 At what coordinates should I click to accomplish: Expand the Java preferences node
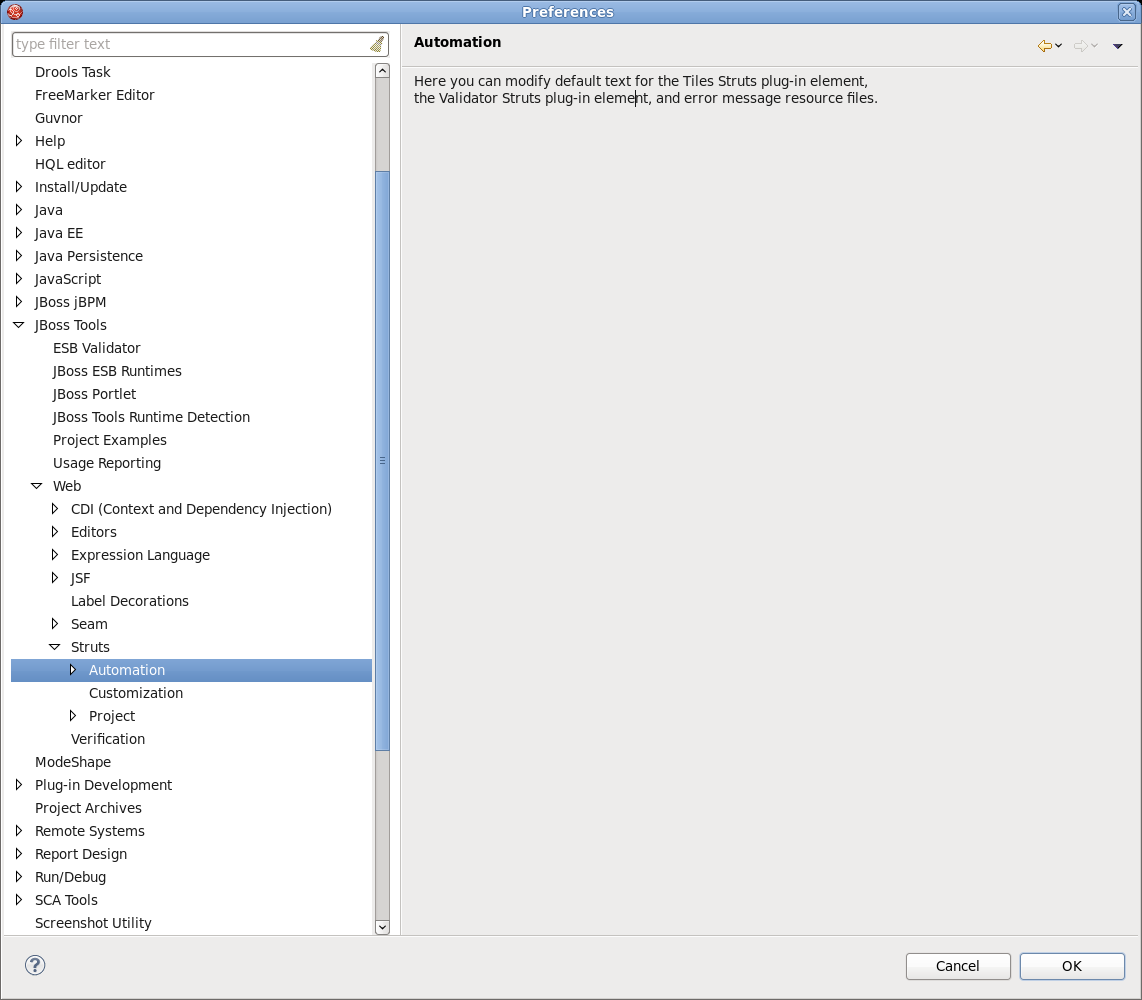(19, 210)
